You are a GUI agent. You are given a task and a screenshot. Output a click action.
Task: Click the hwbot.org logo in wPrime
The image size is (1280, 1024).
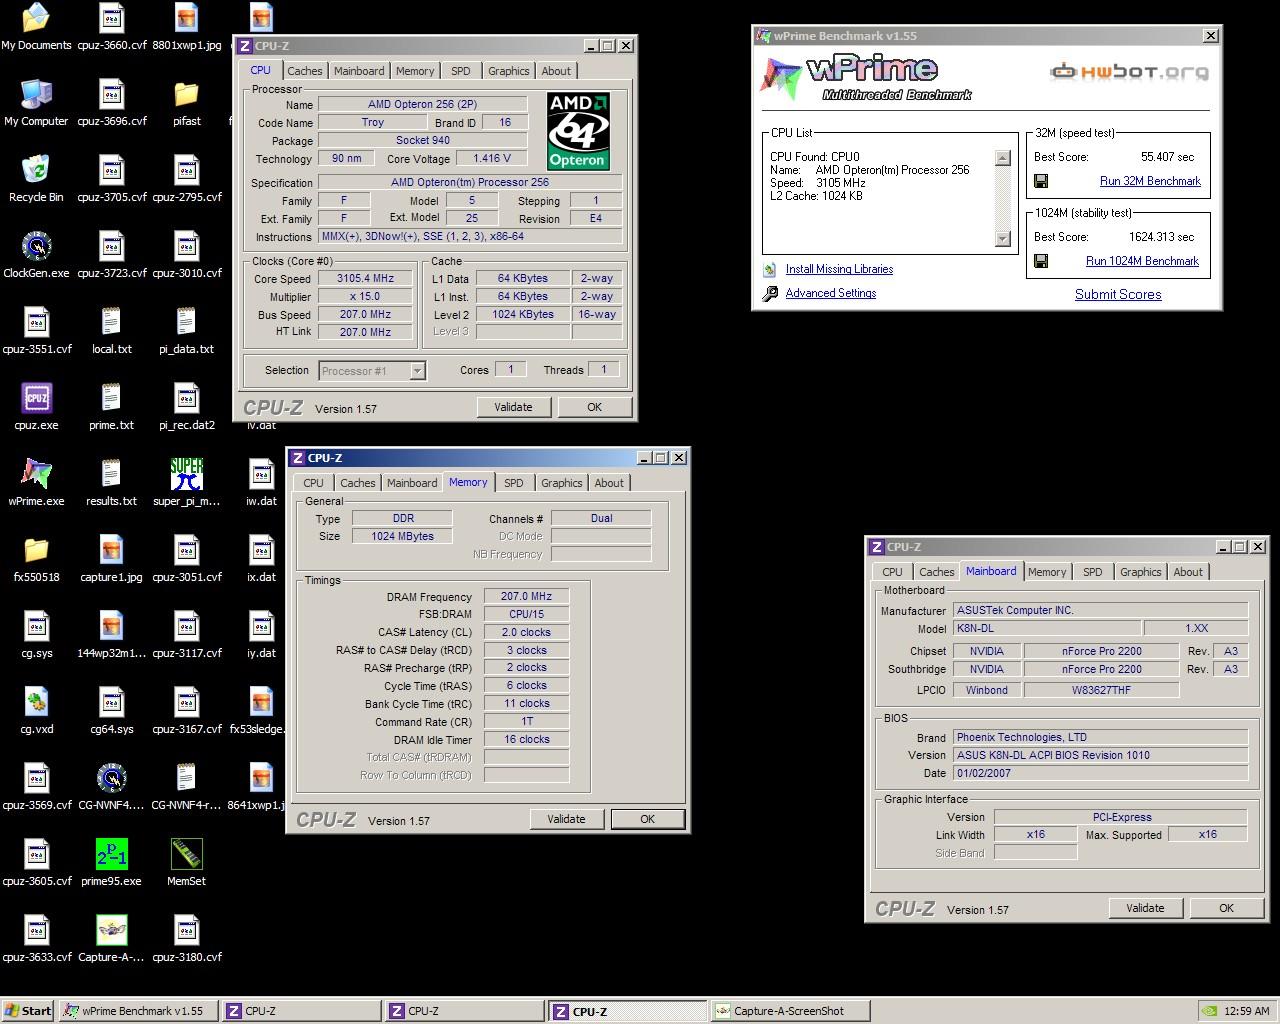[x=1129, y=71]
